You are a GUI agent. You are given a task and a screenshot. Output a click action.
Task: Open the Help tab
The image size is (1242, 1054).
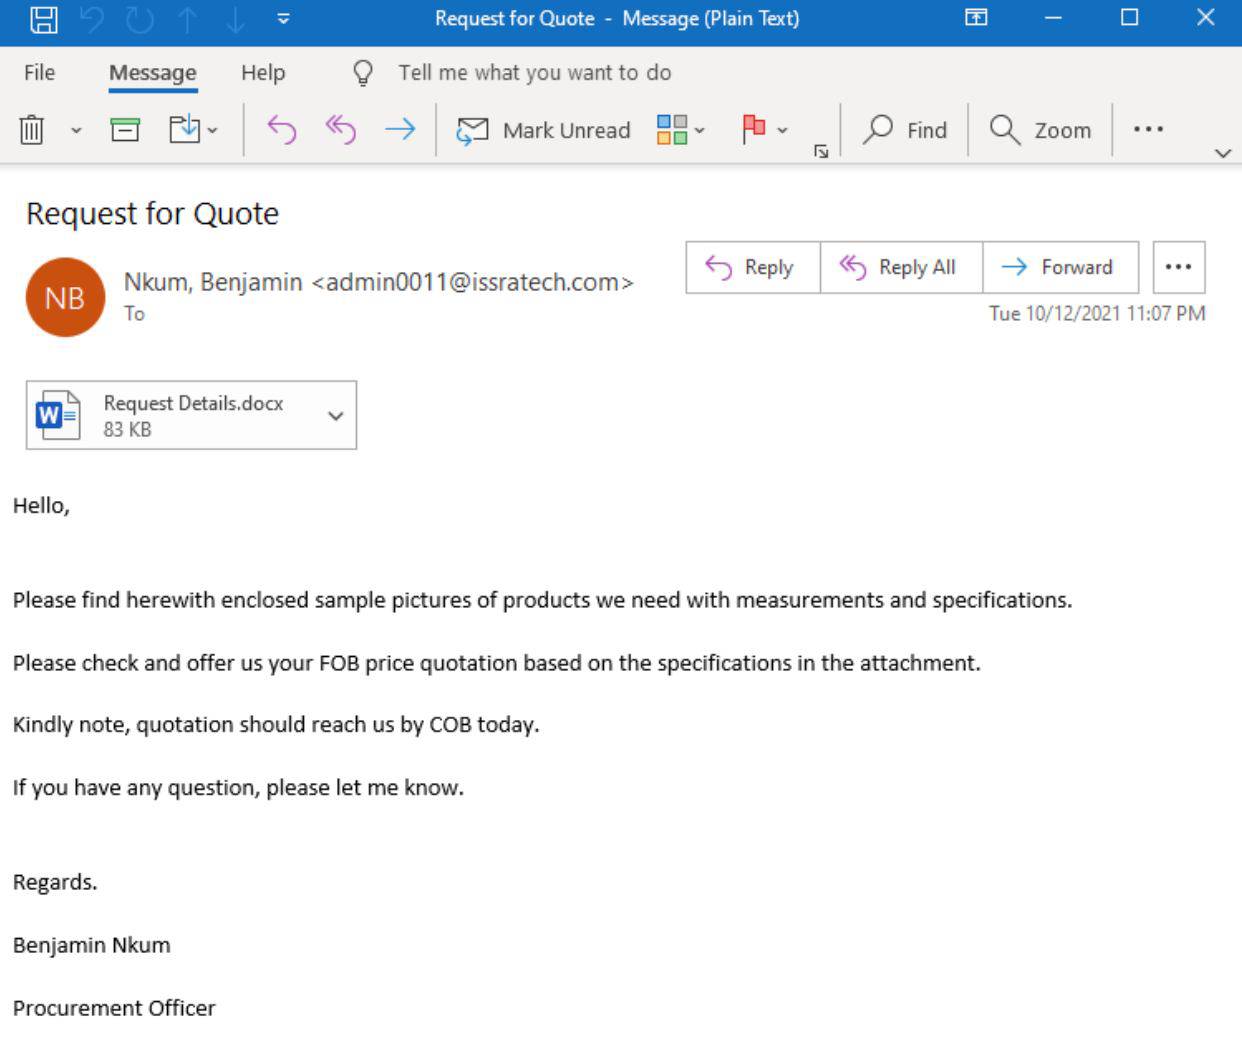263,73
